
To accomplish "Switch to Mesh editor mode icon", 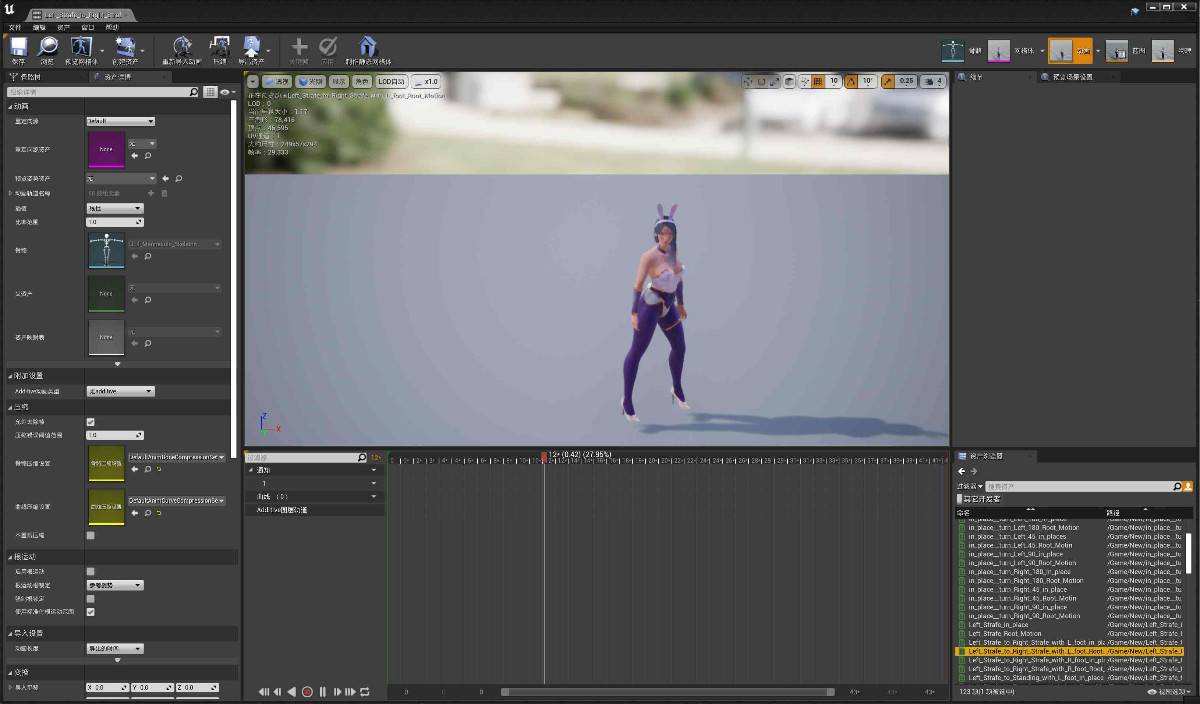I will pos(999,50).
